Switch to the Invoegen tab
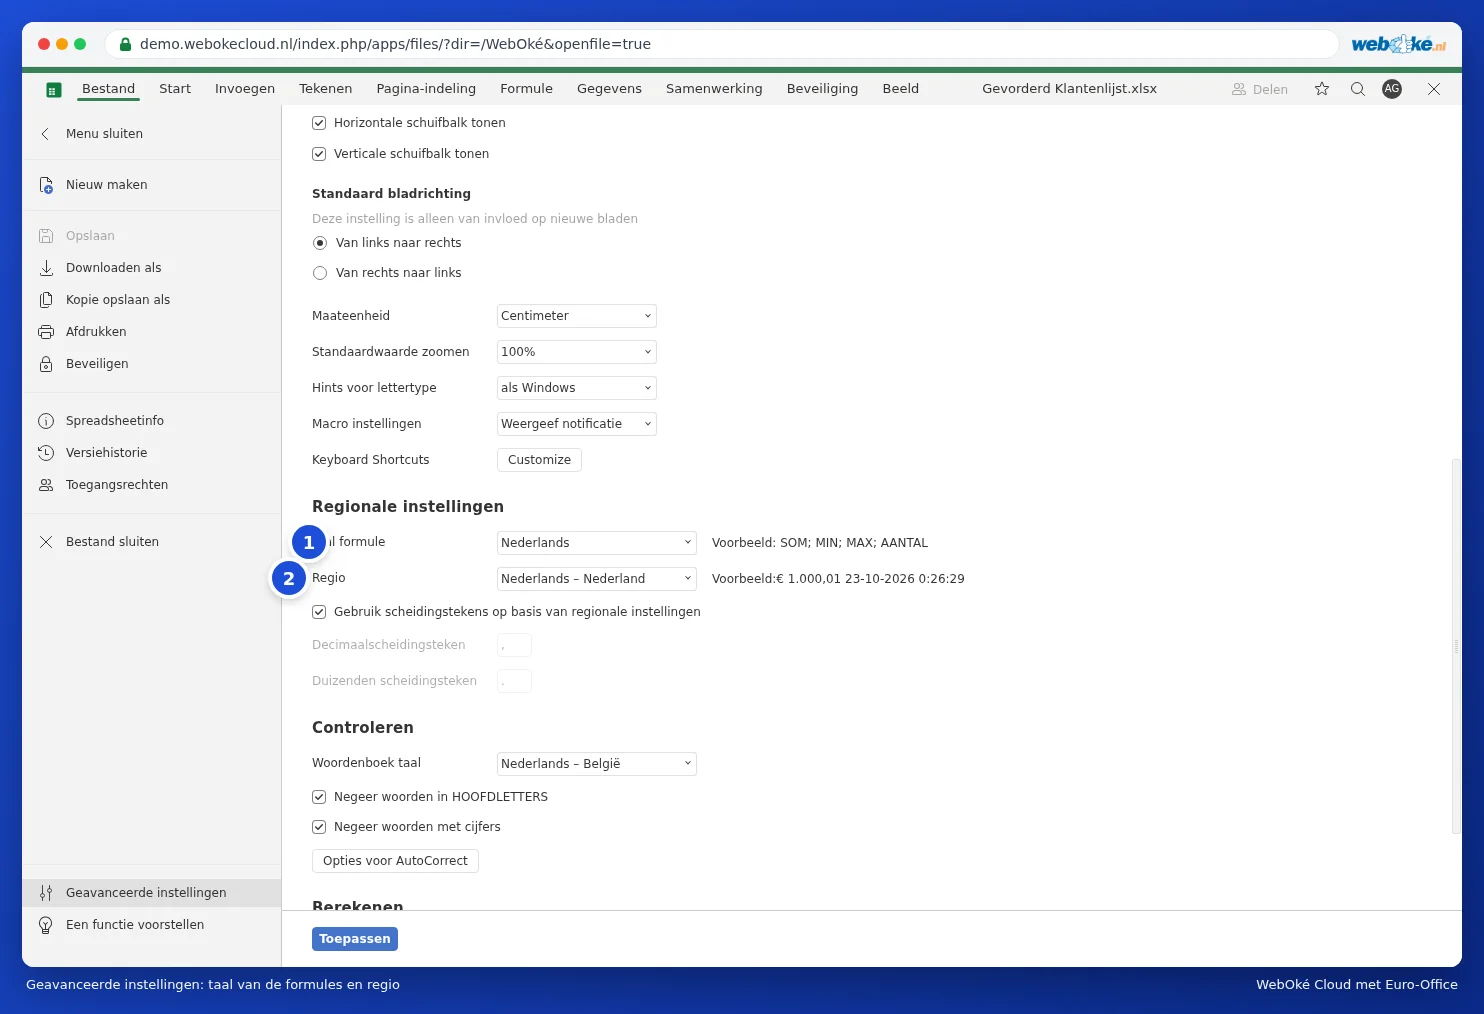 coord(245,89)
